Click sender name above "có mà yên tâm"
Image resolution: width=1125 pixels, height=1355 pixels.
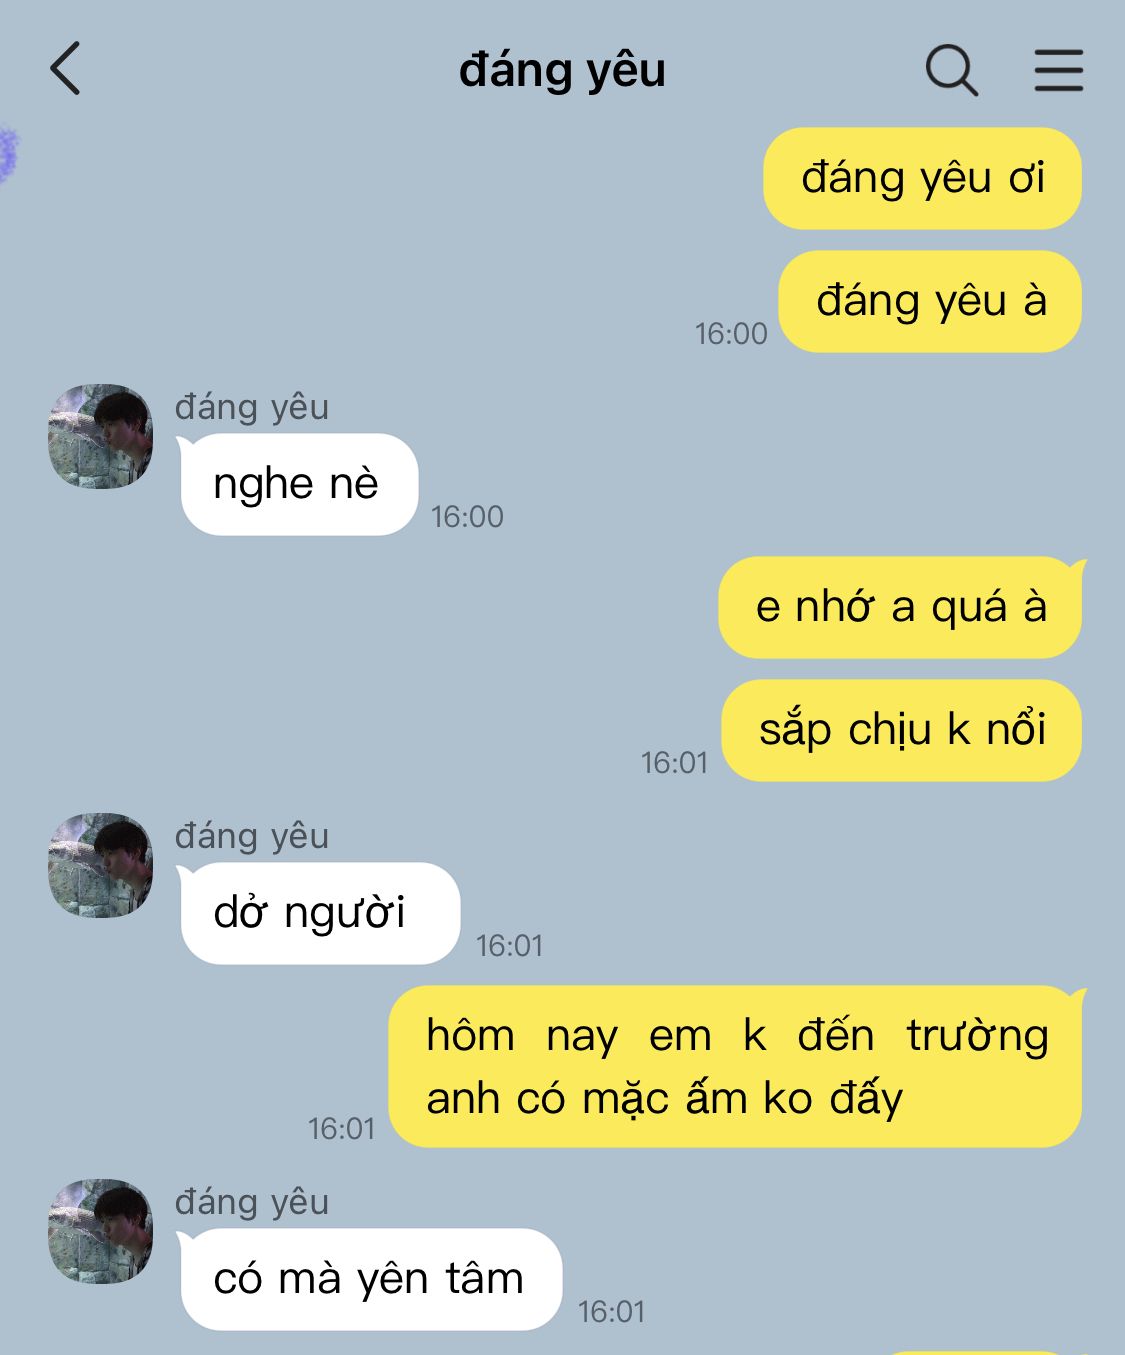[252, 1202]
